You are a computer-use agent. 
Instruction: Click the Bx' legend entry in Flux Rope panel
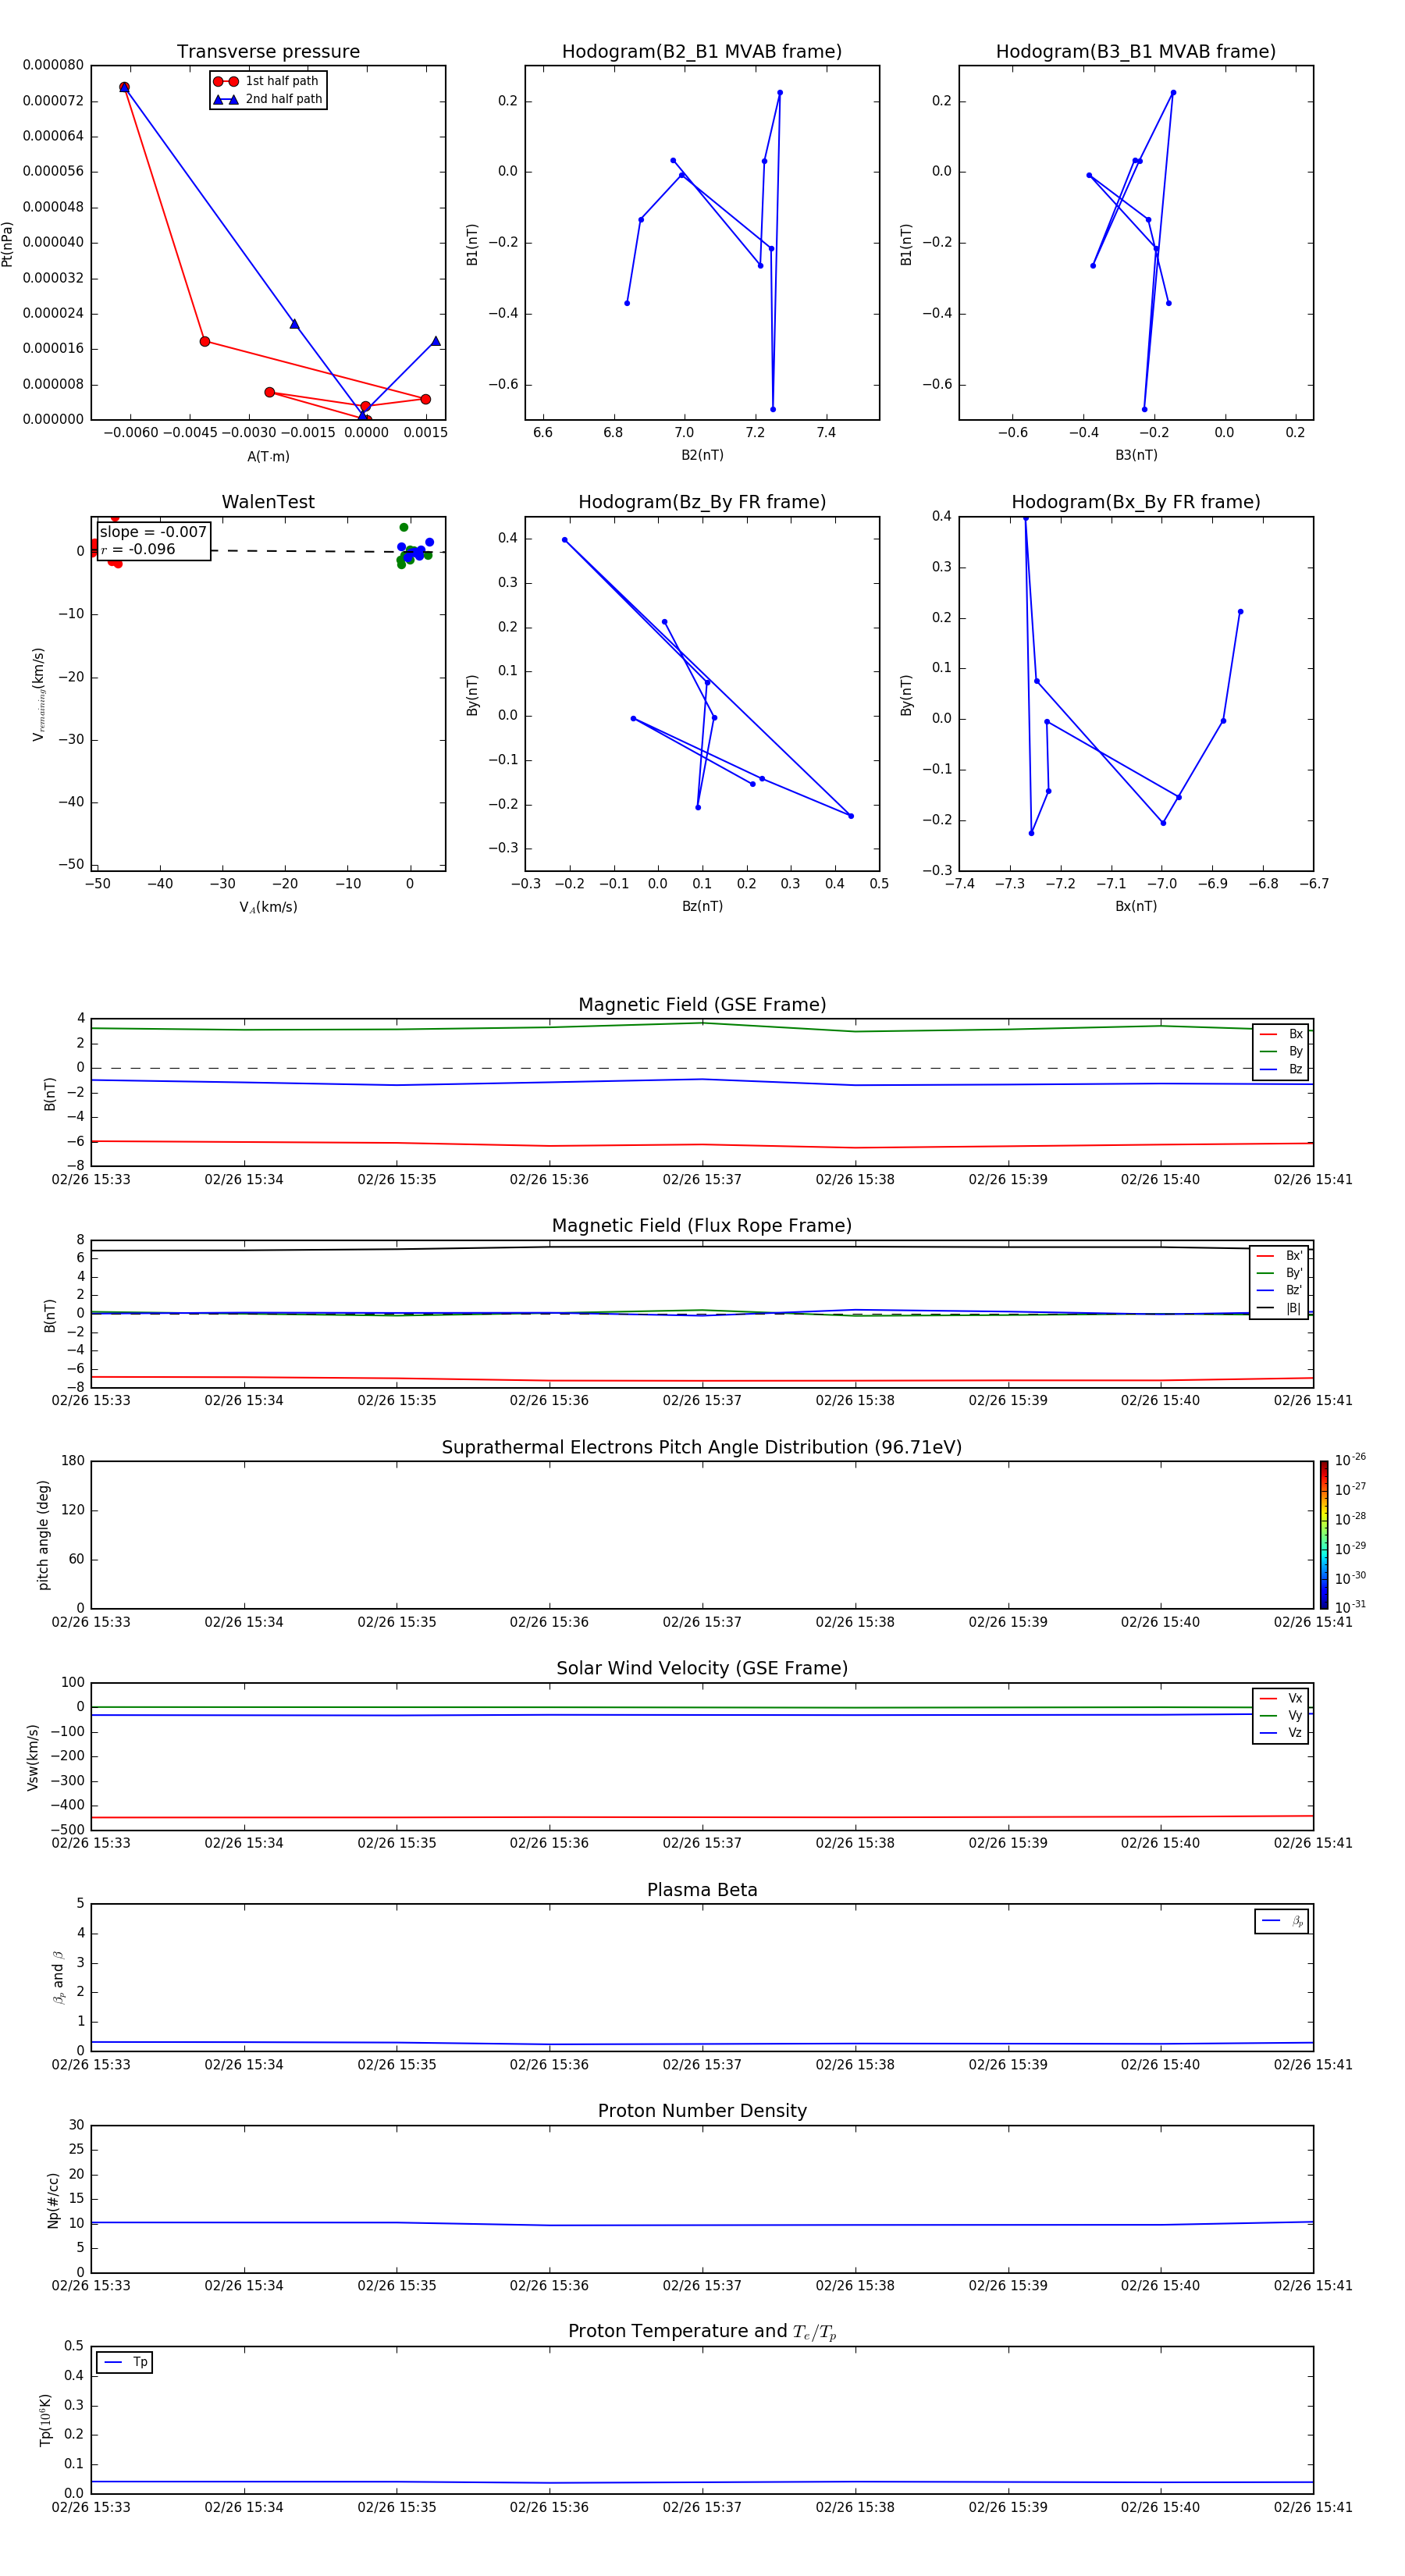tap(1279, 1256)
